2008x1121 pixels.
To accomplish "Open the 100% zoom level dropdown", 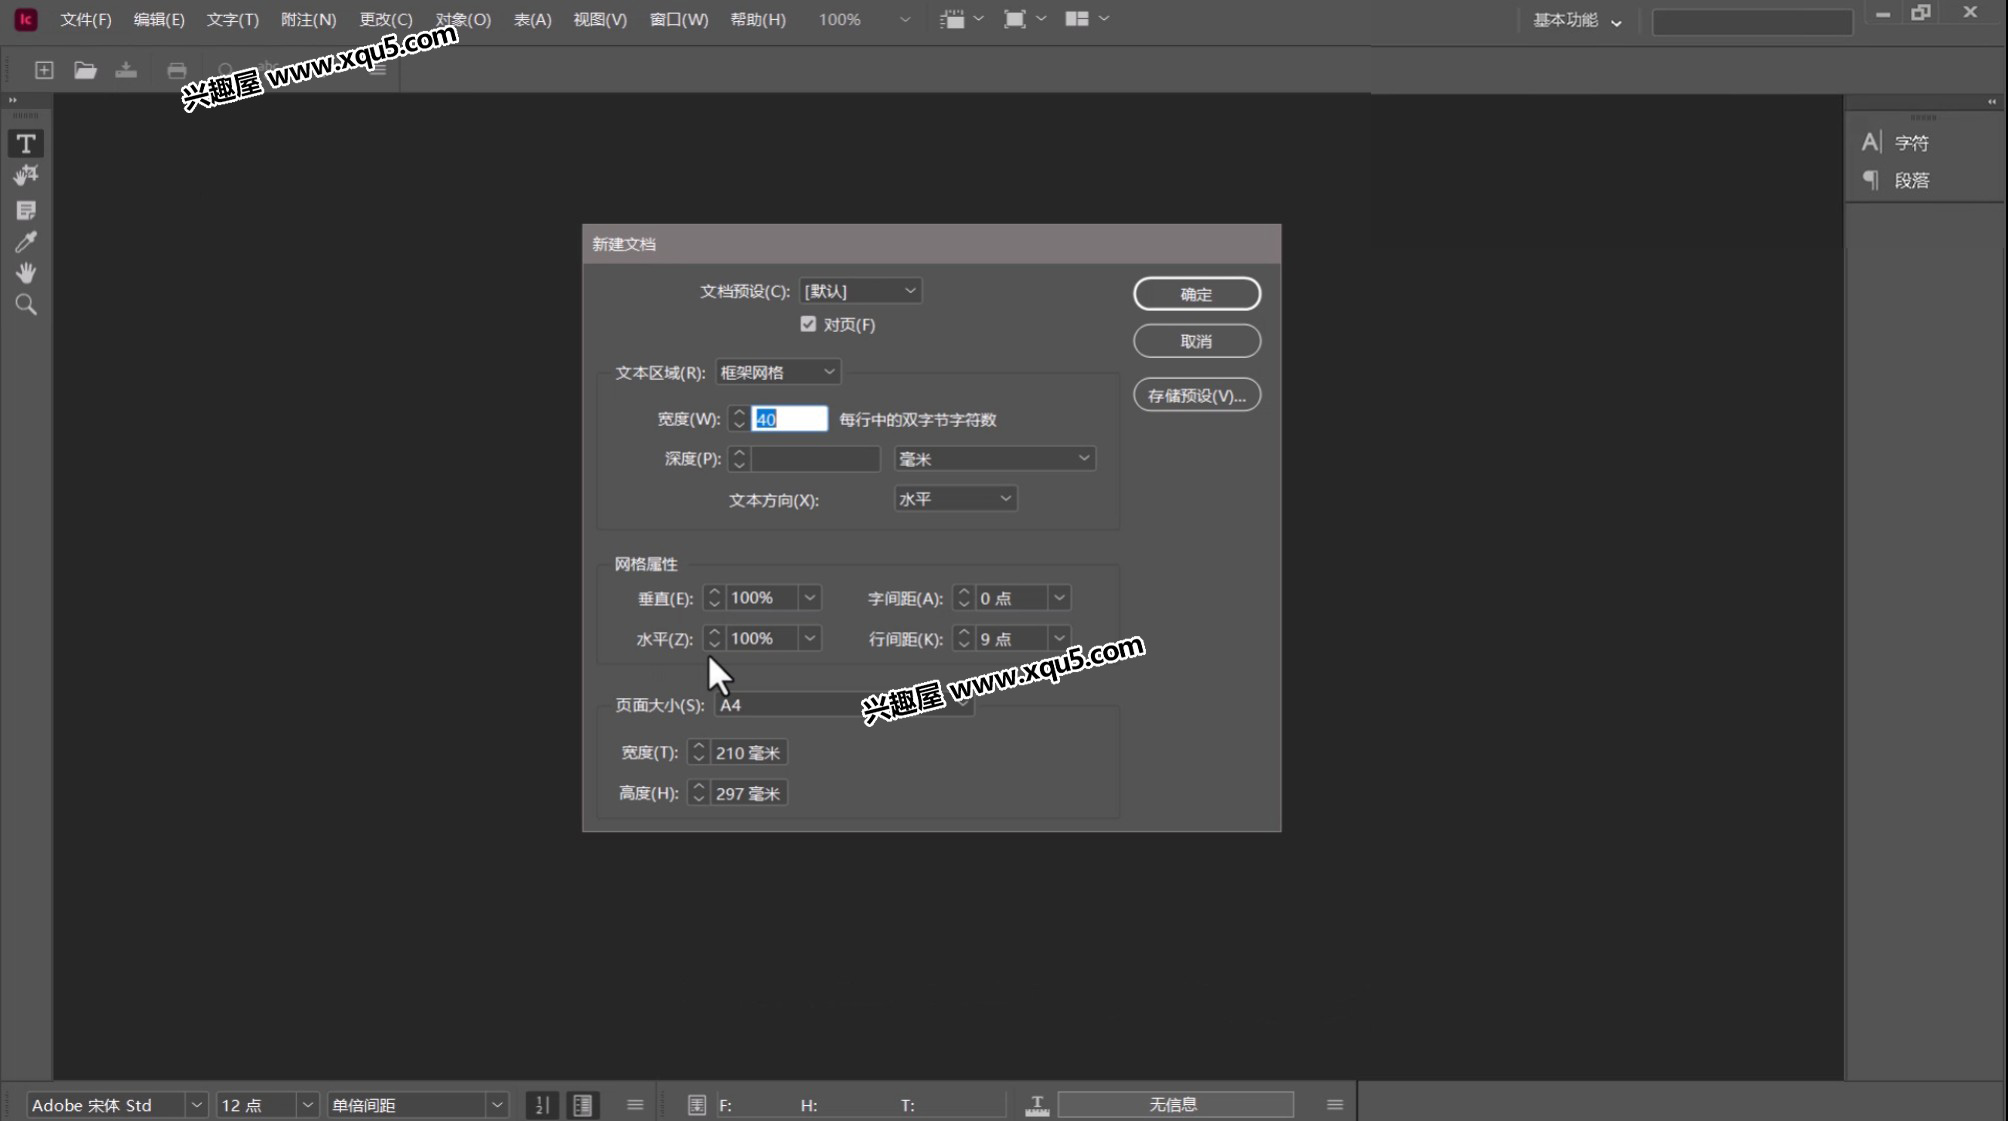I will pos(905,19).
